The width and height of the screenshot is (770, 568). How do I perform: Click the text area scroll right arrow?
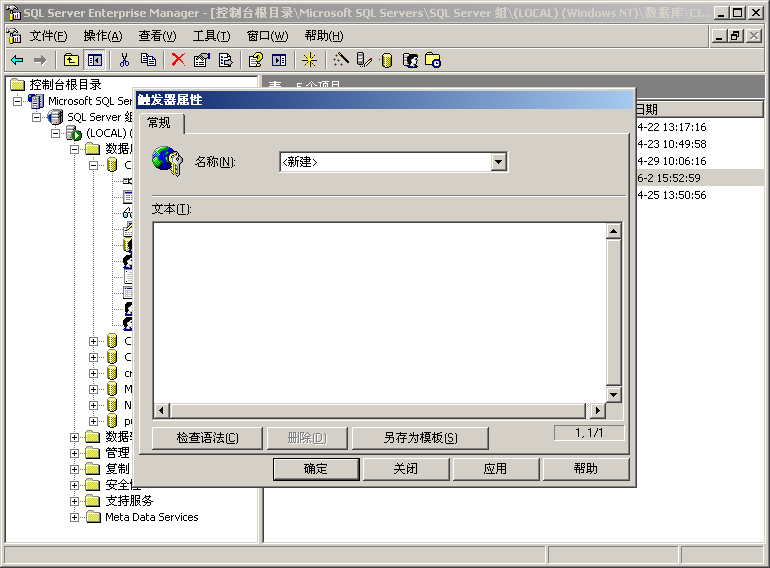click(598, 410)
